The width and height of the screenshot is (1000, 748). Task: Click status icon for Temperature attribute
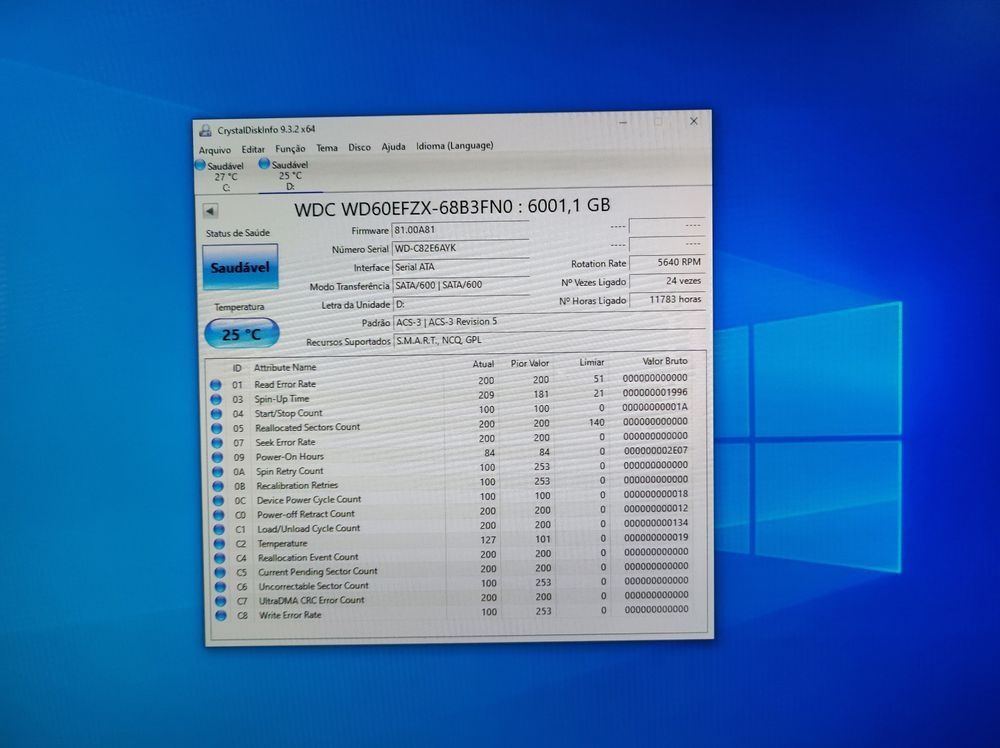219,544
